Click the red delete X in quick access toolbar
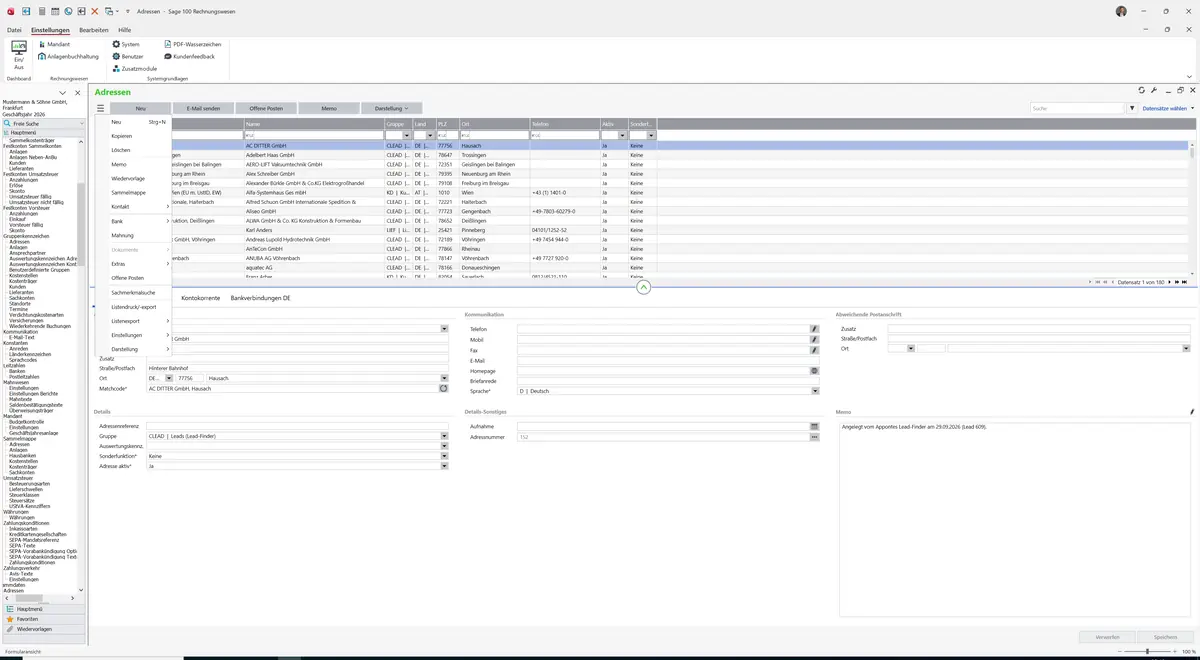 pos(94,11)
